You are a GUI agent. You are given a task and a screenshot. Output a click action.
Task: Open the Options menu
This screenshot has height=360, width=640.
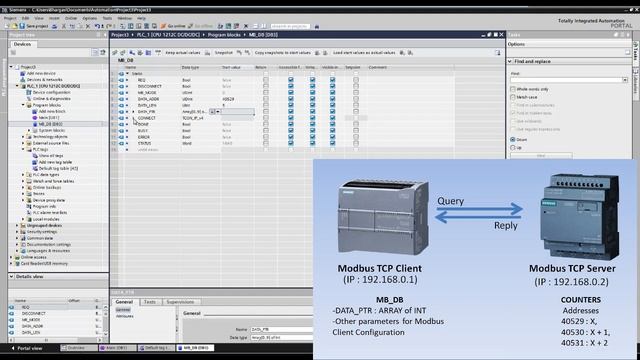click(x=90, y=18)
